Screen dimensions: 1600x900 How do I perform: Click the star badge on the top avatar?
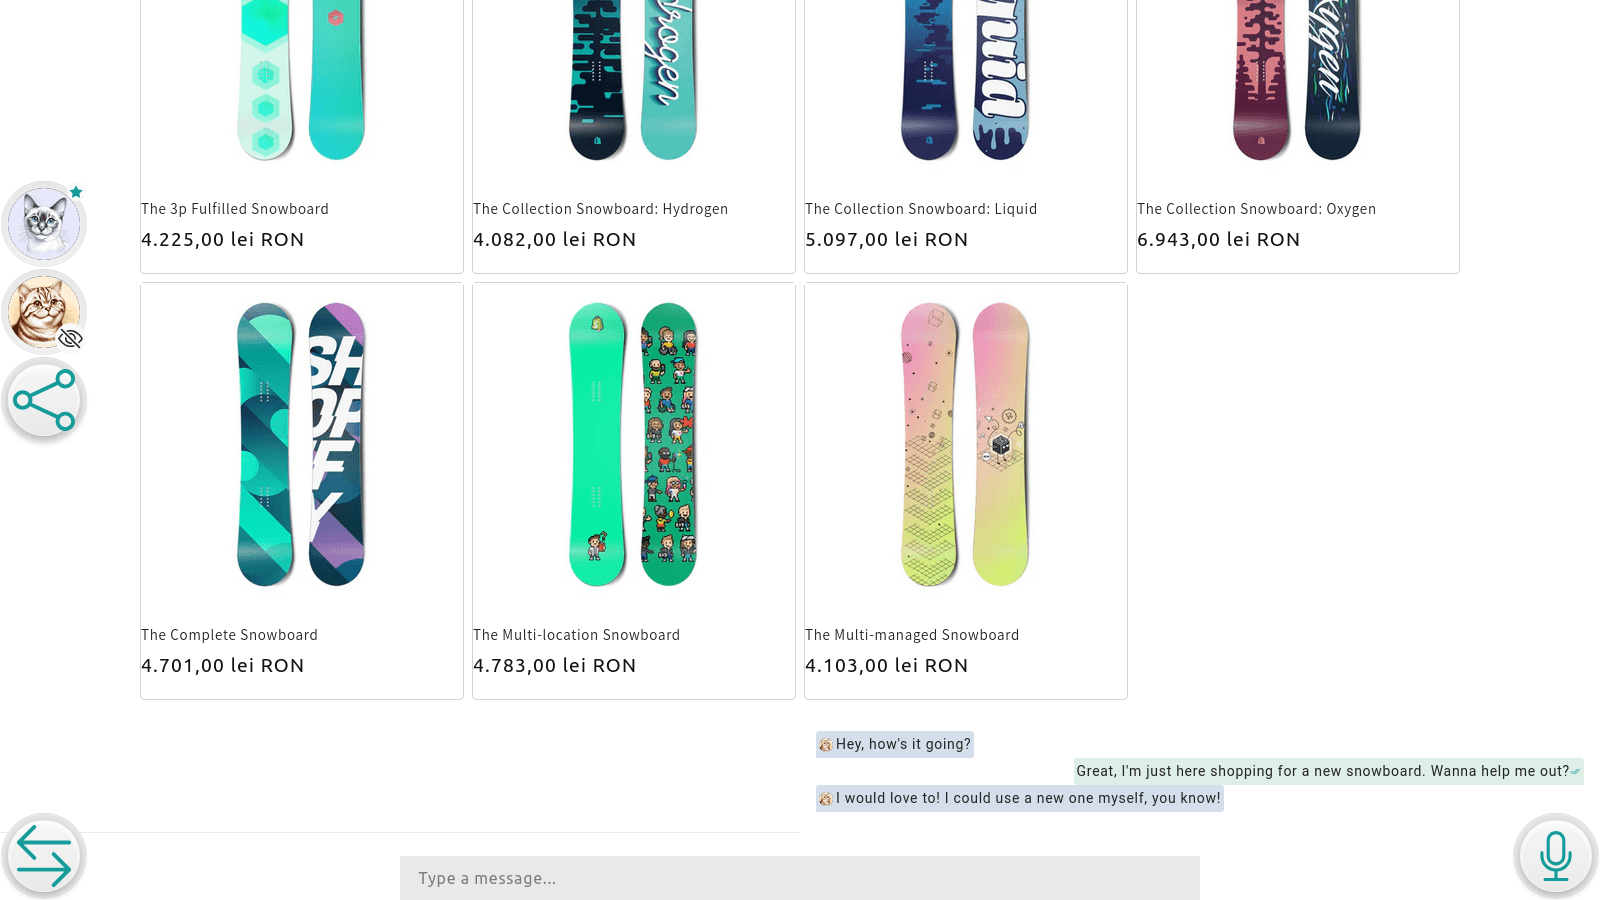[76, 191]
